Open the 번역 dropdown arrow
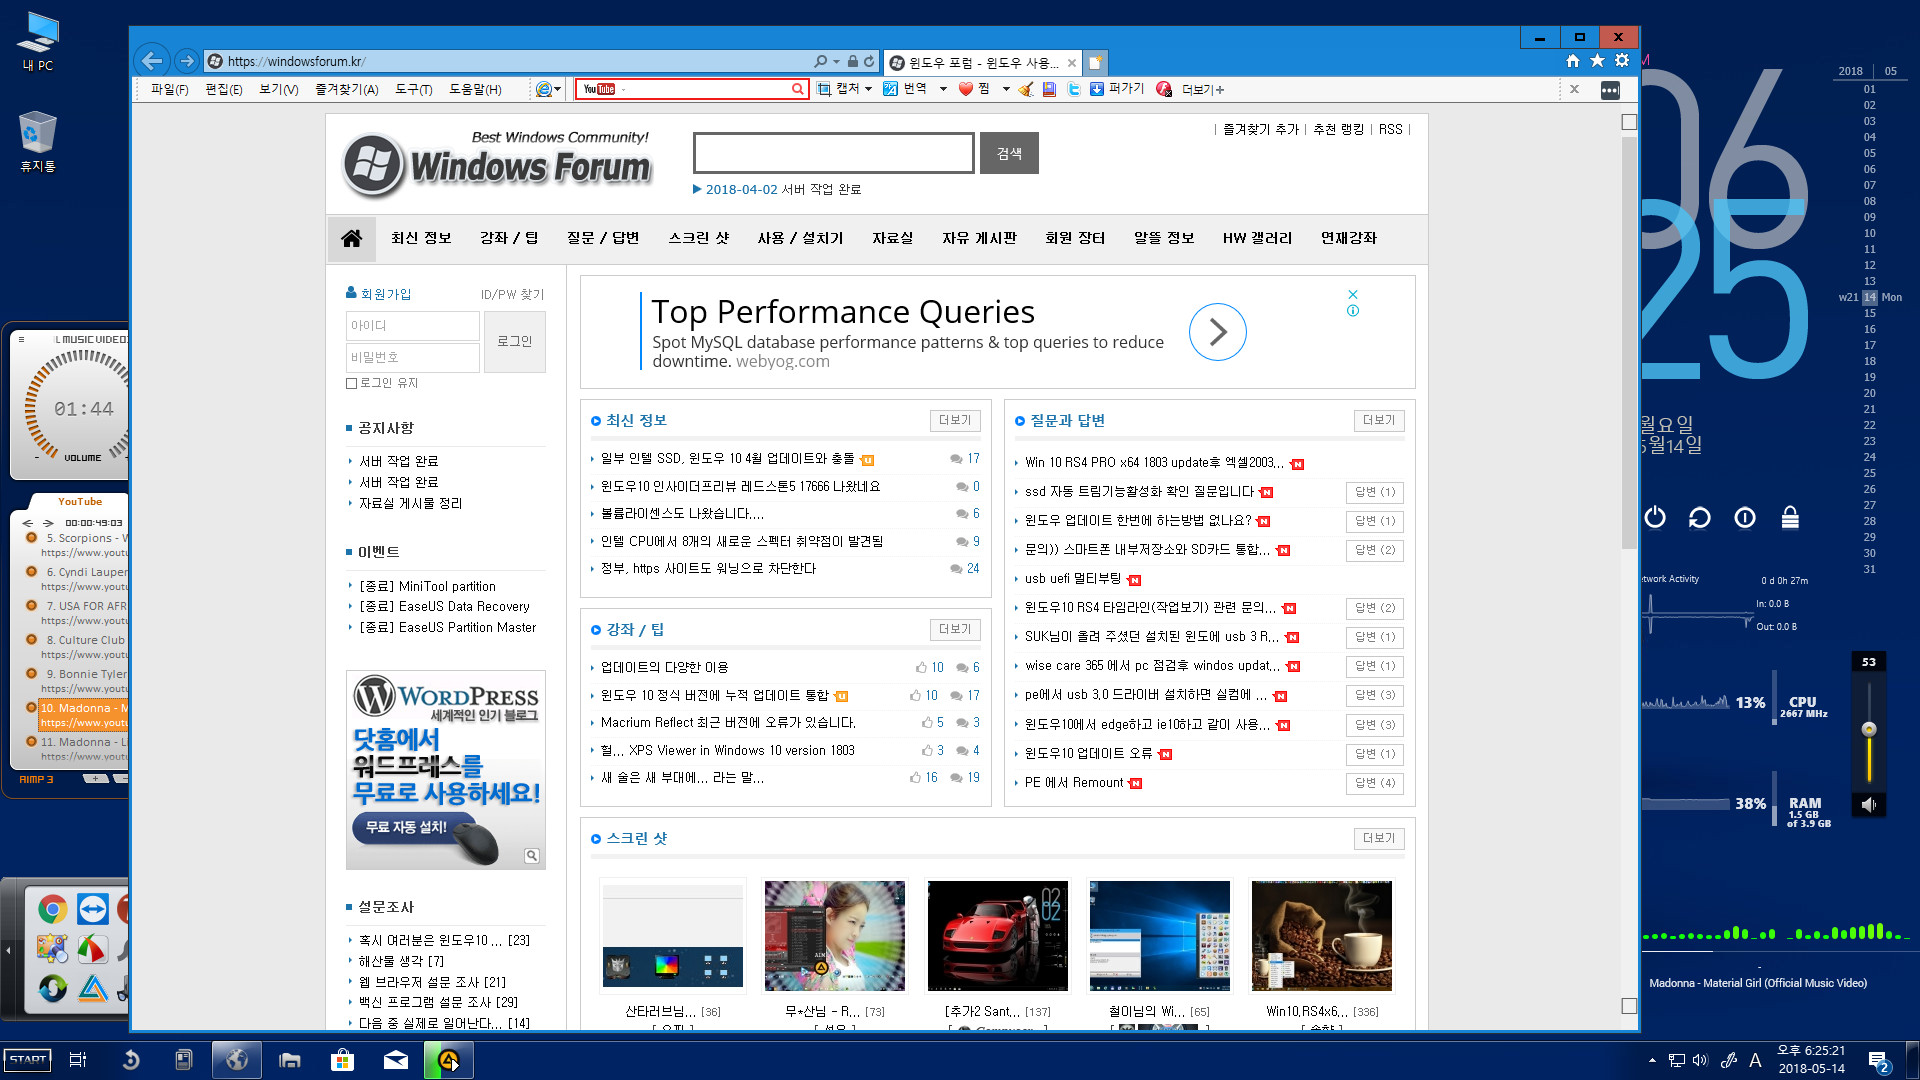The width and height of the screenshot is (1920, 1080). tap(943, 89)
